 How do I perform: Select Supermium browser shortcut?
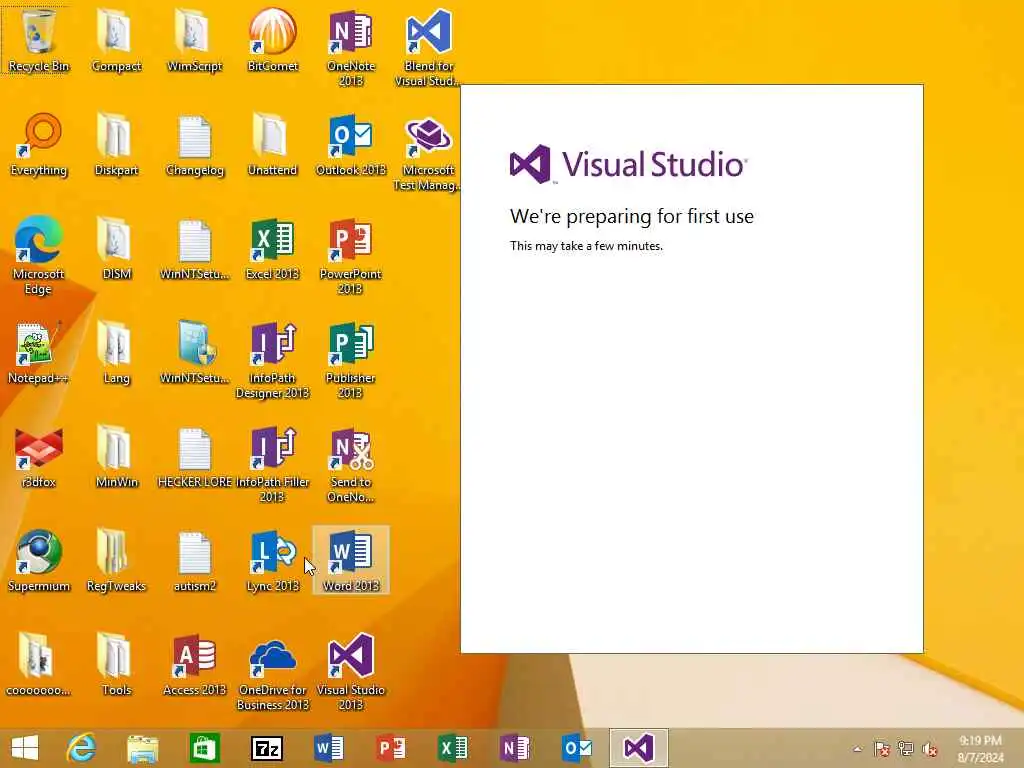[x=39, y=560]
